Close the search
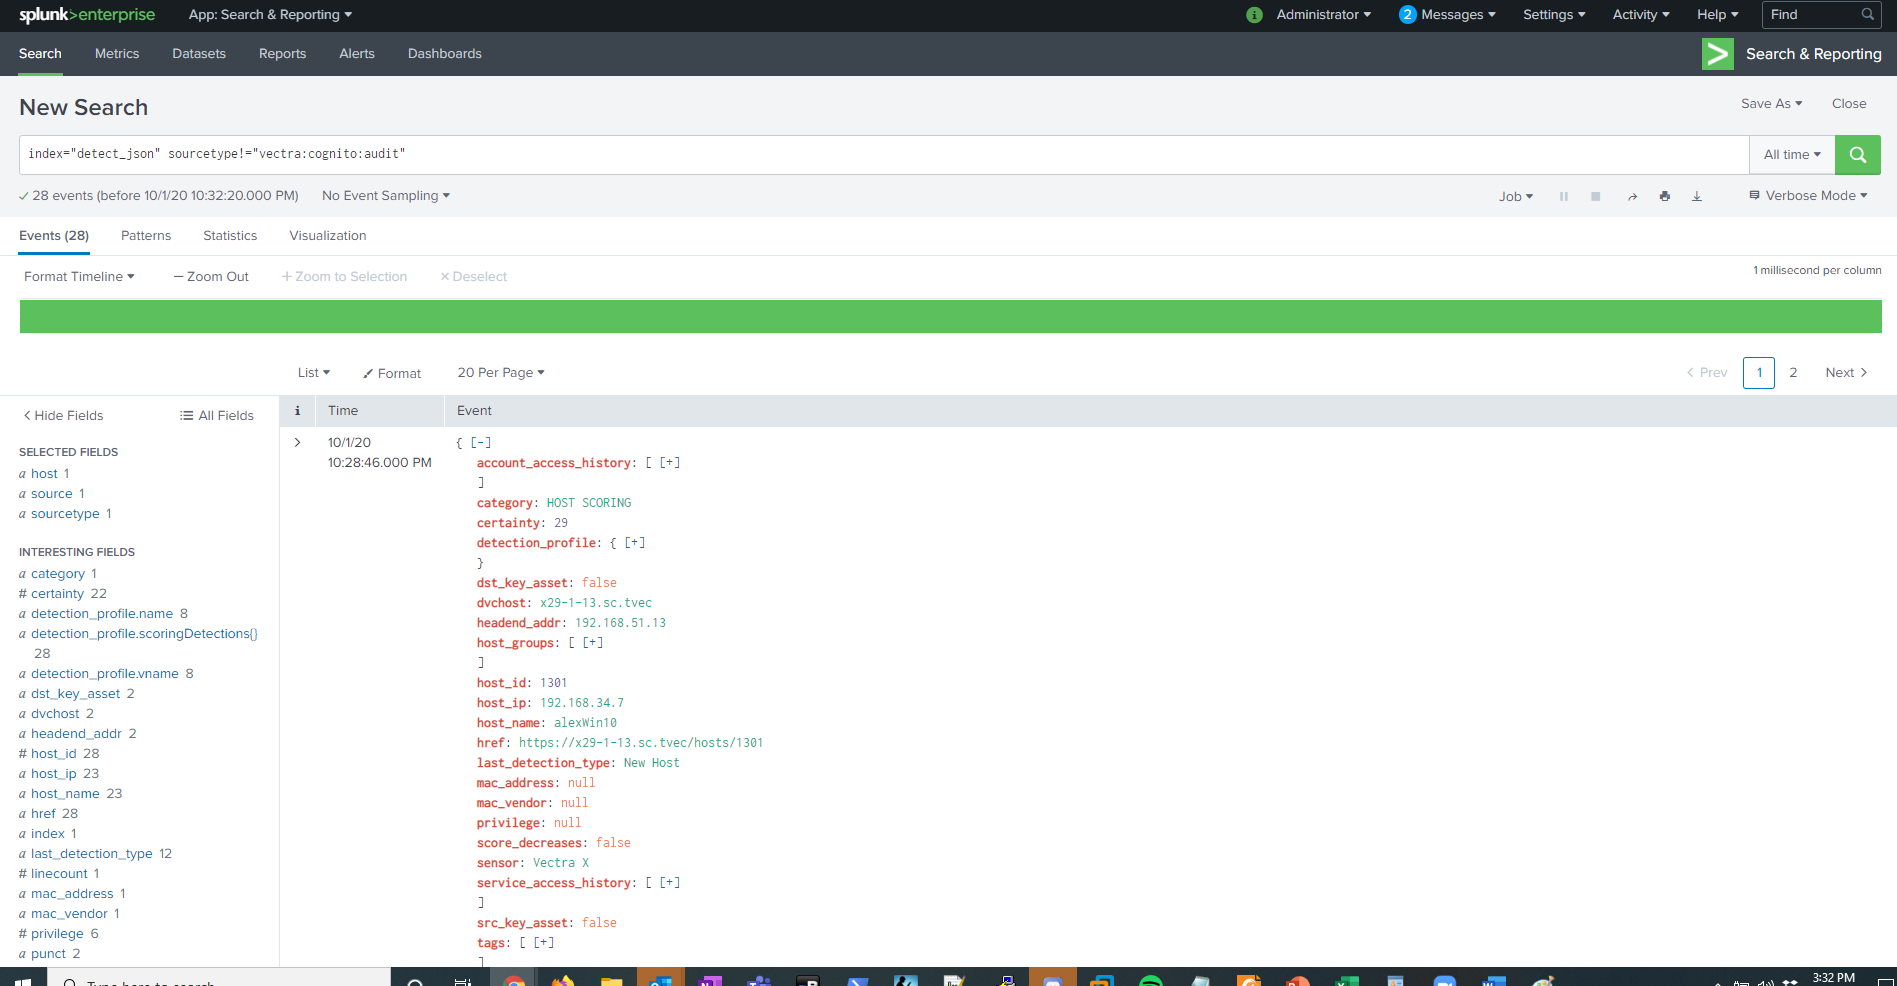Viewport: 1897px width, 986px height. [x=1849, y=104]
